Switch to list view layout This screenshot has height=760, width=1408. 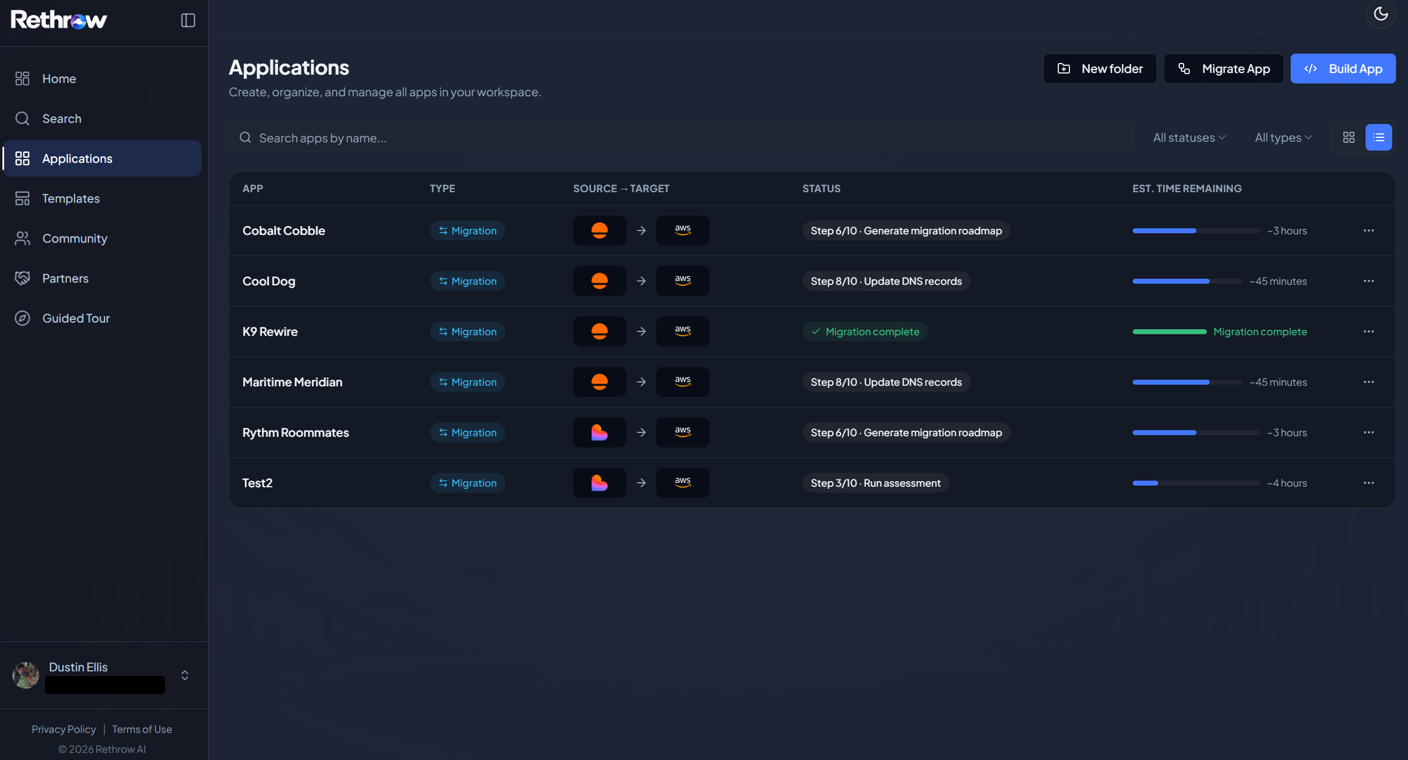click(x=1379, y=137)
